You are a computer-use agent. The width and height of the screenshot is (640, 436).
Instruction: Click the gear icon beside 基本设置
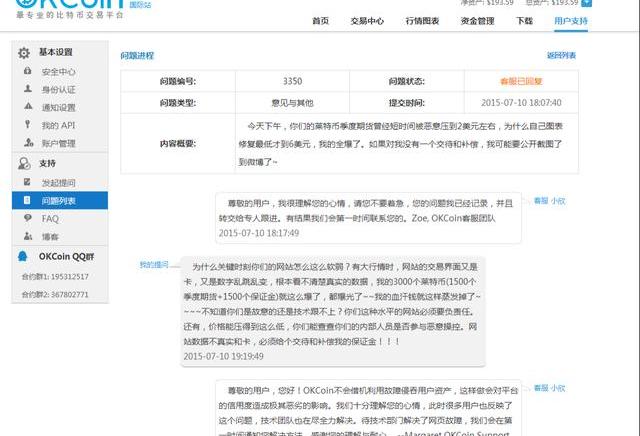24,52
